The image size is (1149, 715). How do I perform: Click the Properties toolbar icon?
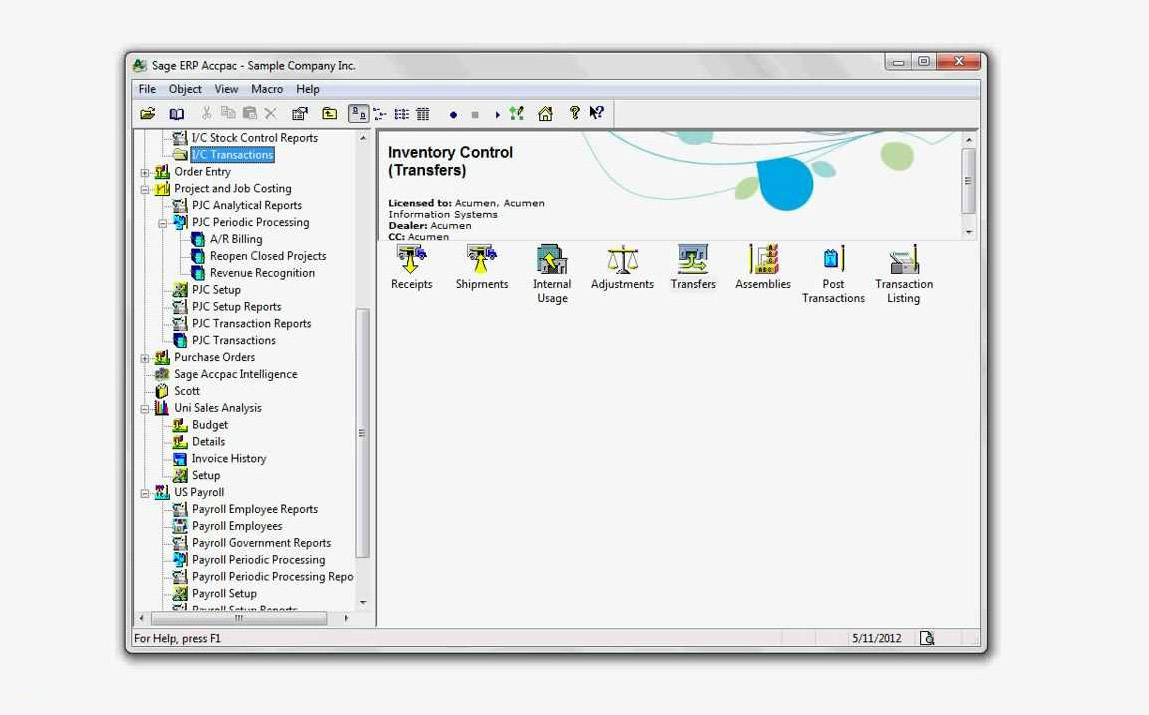point(300,114)
